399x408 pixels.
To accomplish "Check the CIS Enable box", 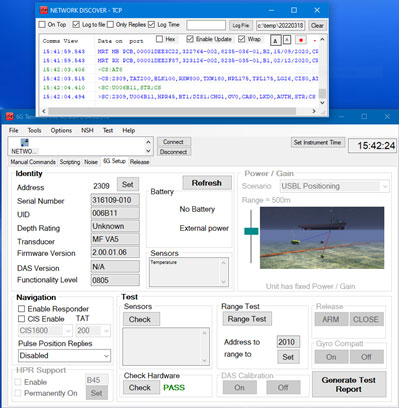I will [x=21, y=319].
